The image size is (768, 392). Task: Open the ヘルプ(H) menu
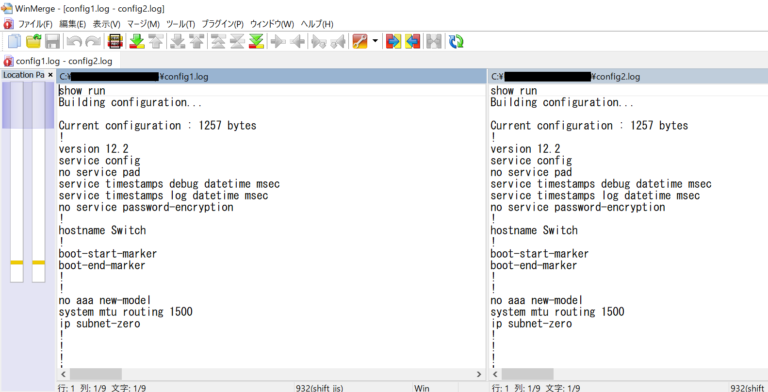pyautogui.click(x=316, y=24)
